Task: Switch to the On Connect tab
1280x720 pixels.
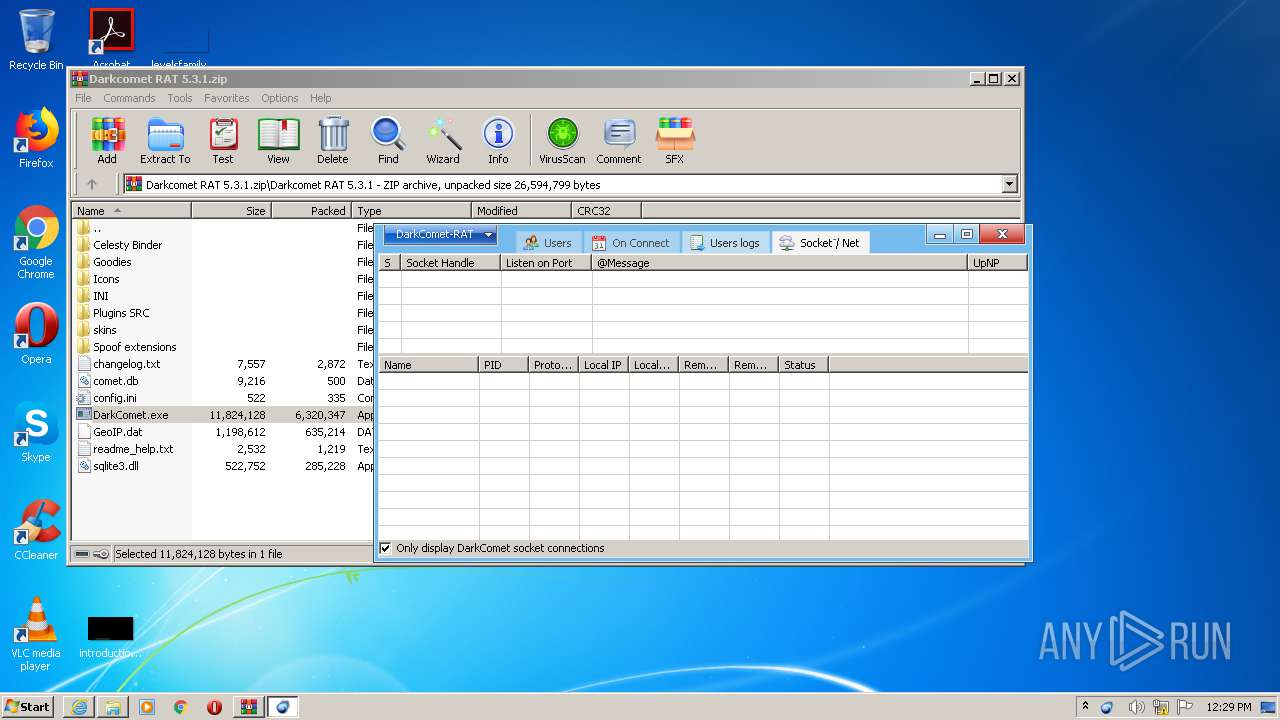Action: (x=630, y=243)
